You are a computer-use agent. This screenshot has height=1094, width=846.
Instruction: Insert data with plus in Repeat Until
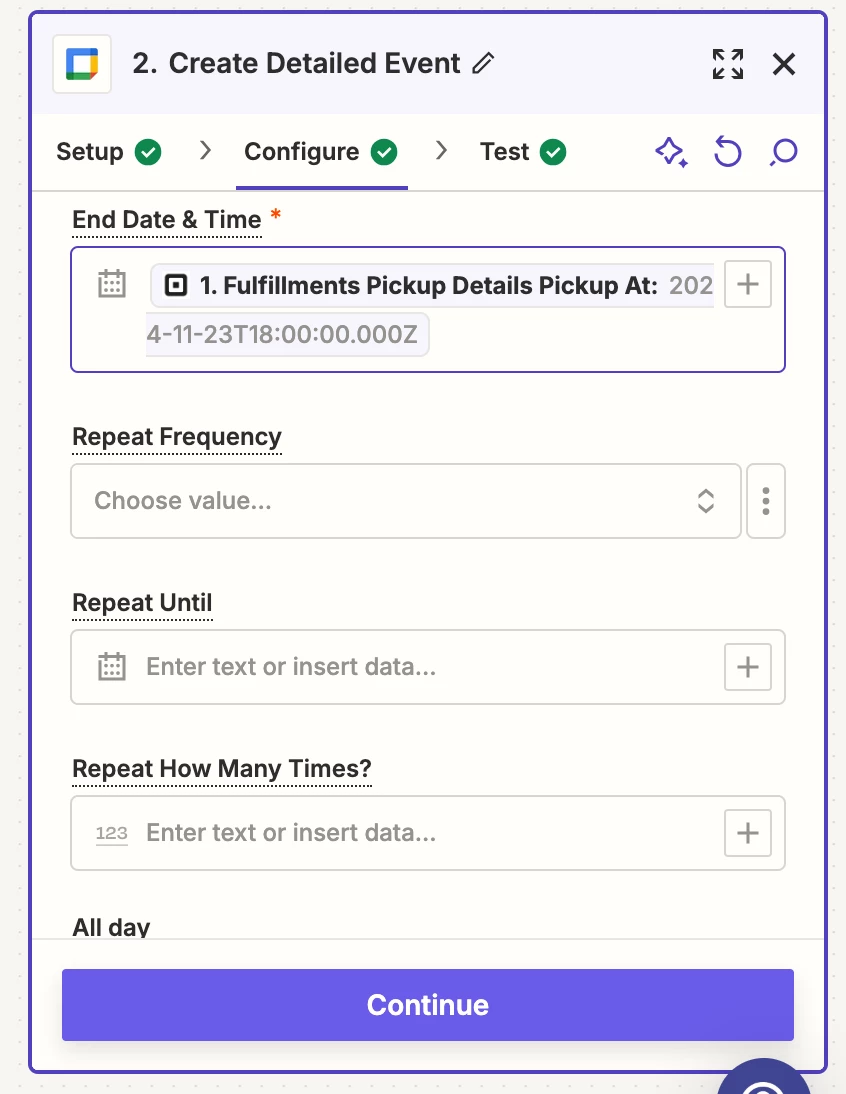pyautogui.click(x=747, y=667)
